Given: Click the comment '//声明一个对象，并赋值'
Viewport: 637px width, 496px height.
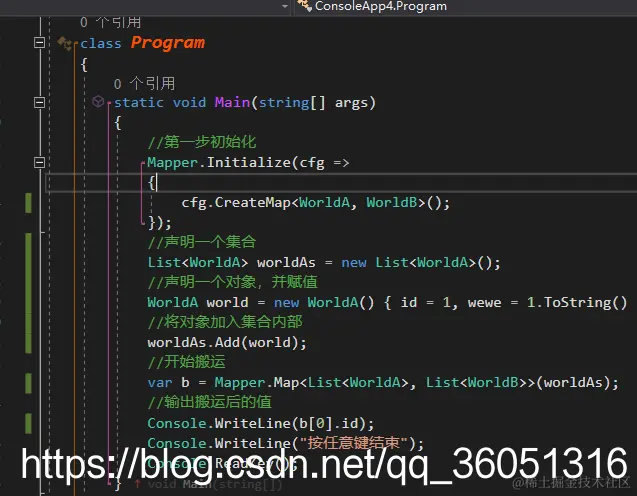Looking at the screenshot, I should point(232,282).
